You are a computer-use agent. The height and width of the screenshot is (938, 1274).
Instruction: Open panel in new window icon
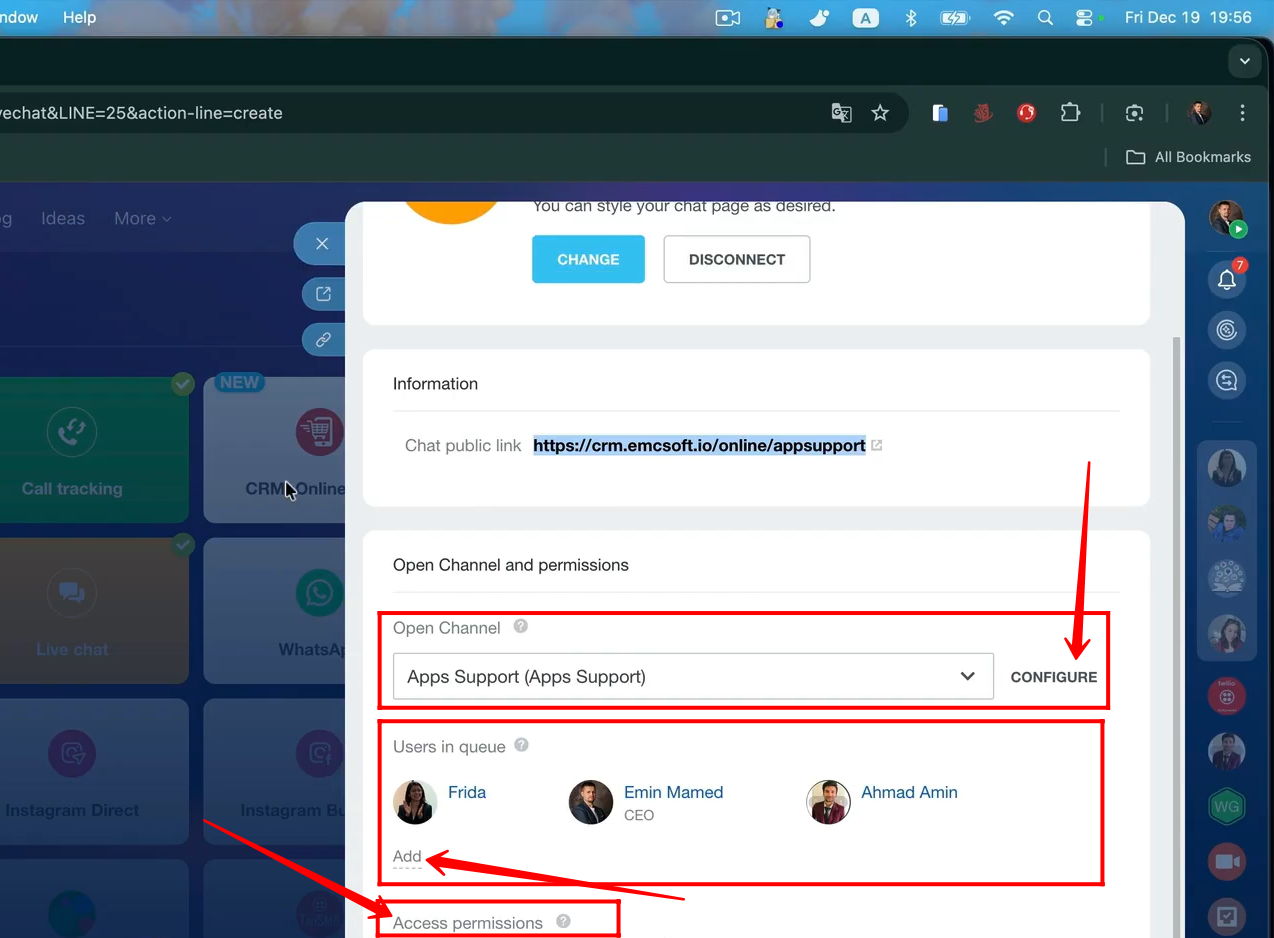323,294
